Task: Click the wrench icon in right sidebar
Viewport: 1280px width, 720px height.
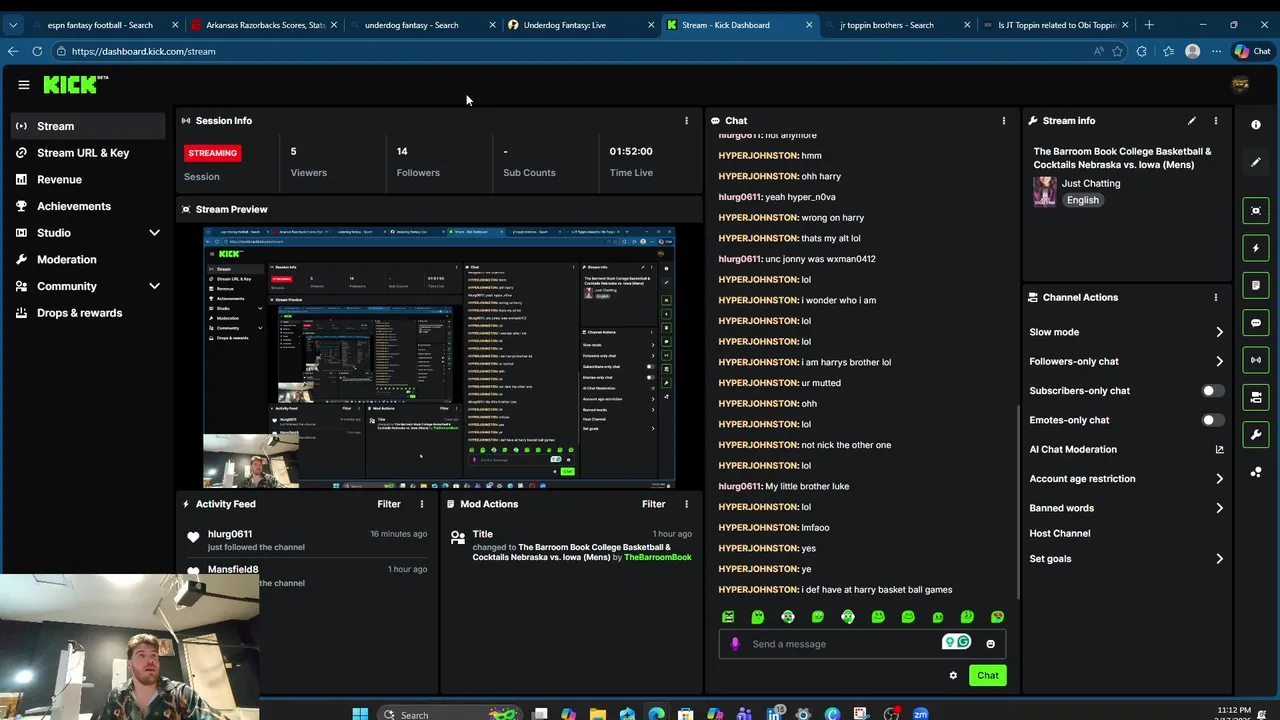Action: tap(1256, 435)
